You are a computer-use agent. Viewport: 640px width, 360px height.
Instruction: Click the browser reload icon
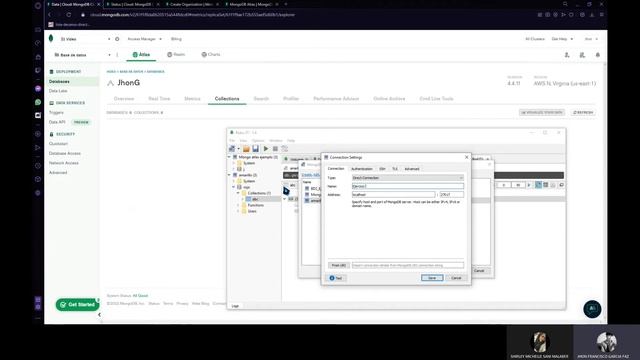point(69,15)
